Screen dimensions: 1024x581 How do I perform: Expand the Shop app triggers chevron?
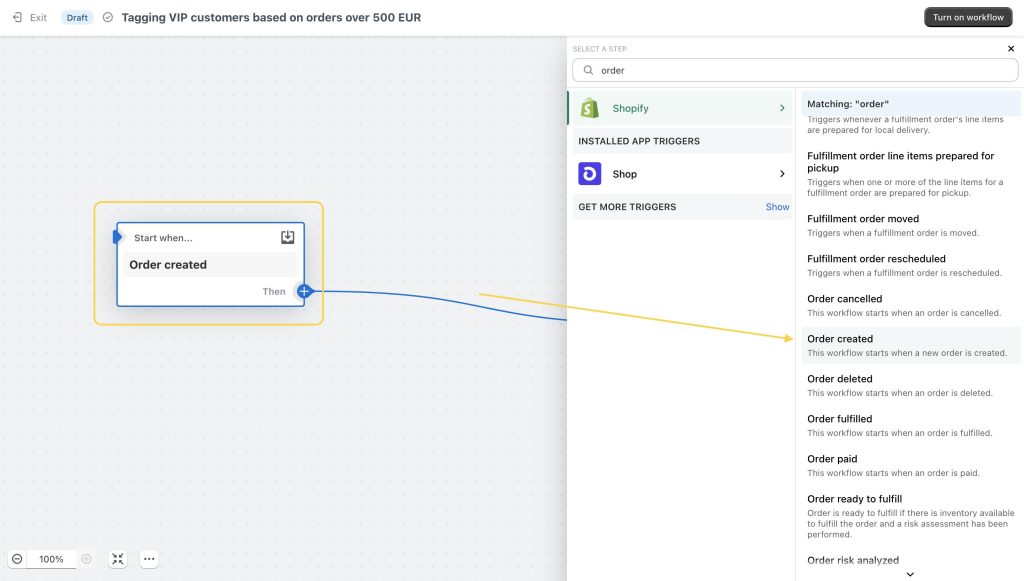tap(782, 173)
